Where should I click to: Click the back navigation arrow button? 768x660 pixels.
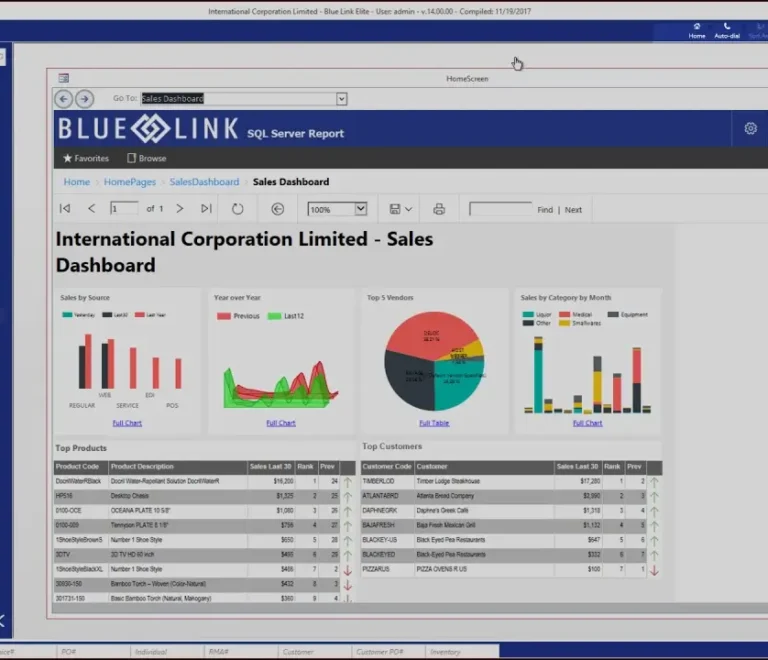[x=63, y=99]
